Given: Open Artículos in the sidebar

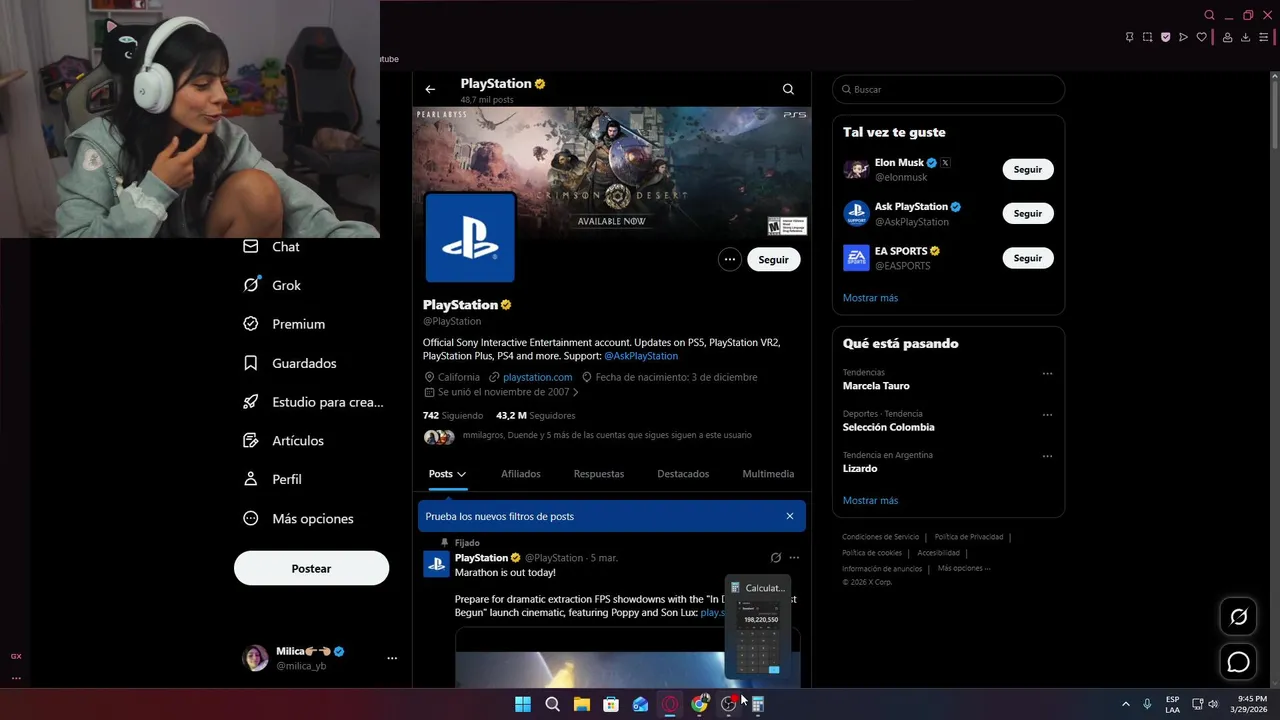Looking at the screenshot, I should pyautogui.click(x=284, y=440).
